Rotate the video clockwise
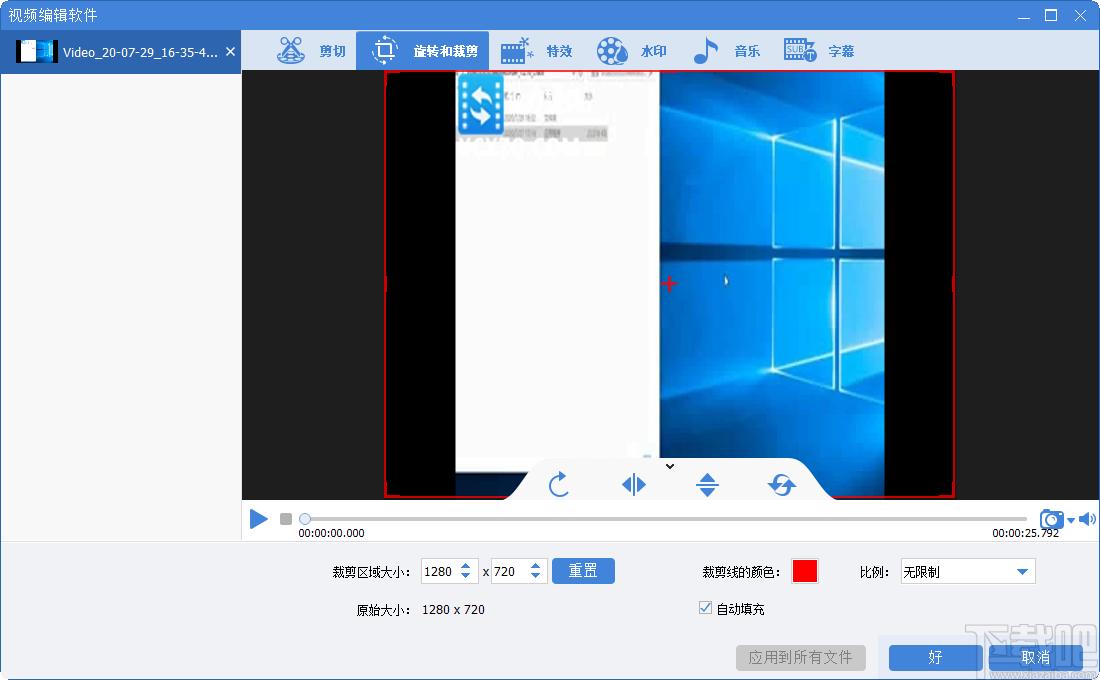The image size is (1100, 680). pyautogui.click(x=558, y=484)
